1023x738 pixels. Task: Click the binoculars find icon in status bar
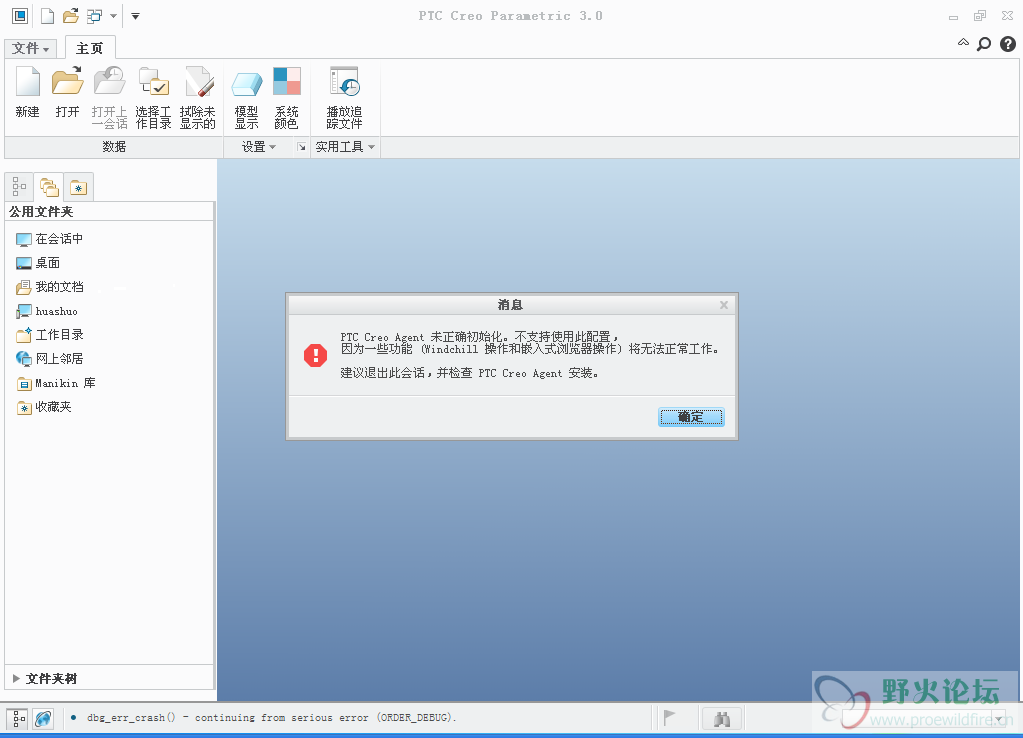point(722,719)
